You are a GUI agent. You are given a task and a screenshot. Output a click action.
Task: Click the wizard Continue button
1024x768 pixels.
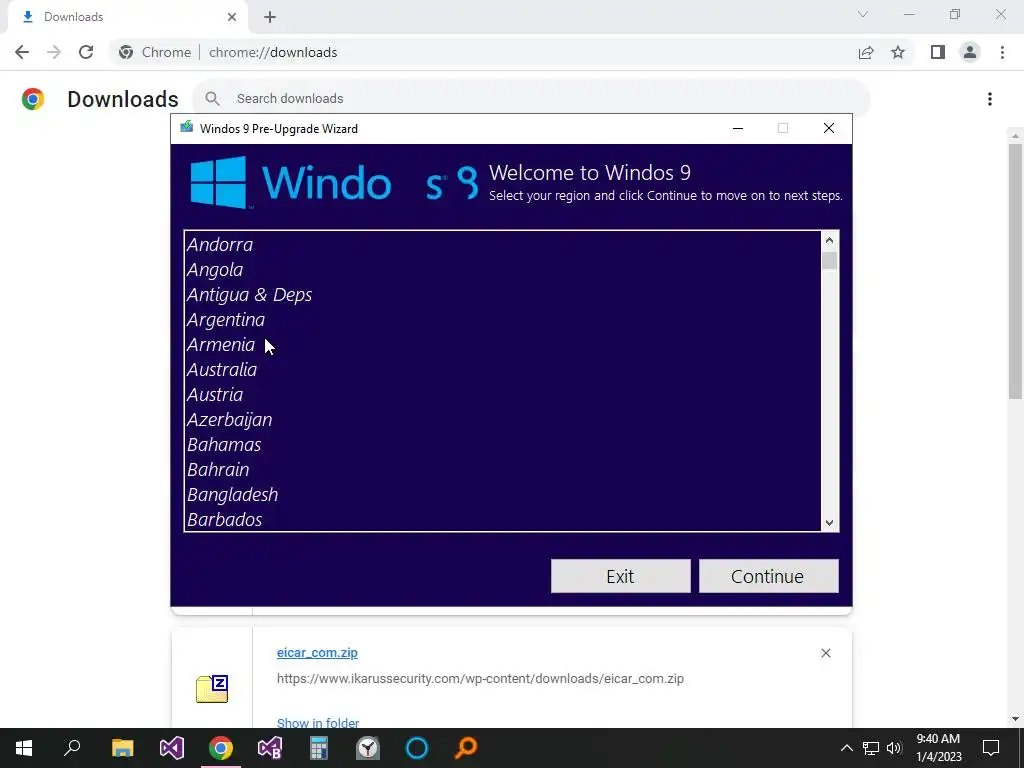pyautogui.click(x=769, y=576)
